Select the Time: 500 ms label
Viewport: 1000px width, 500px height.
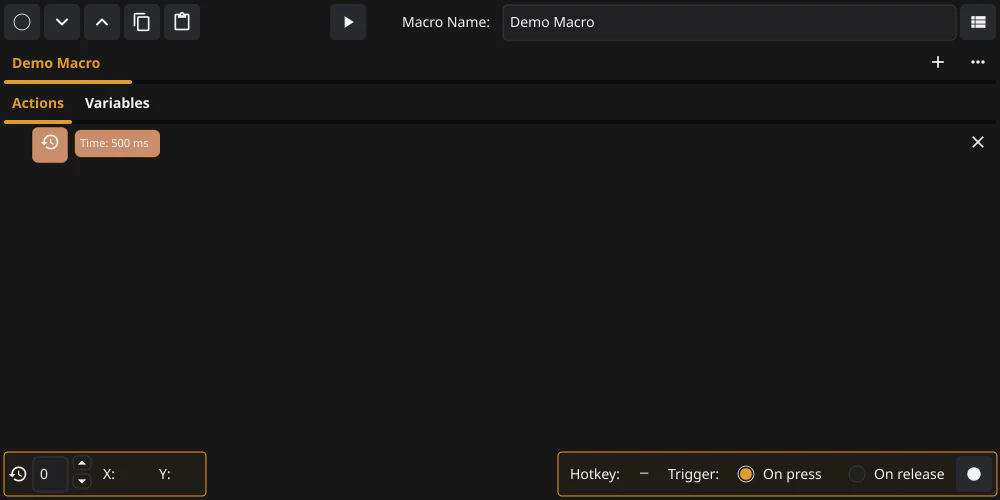(x=117, y=143)
